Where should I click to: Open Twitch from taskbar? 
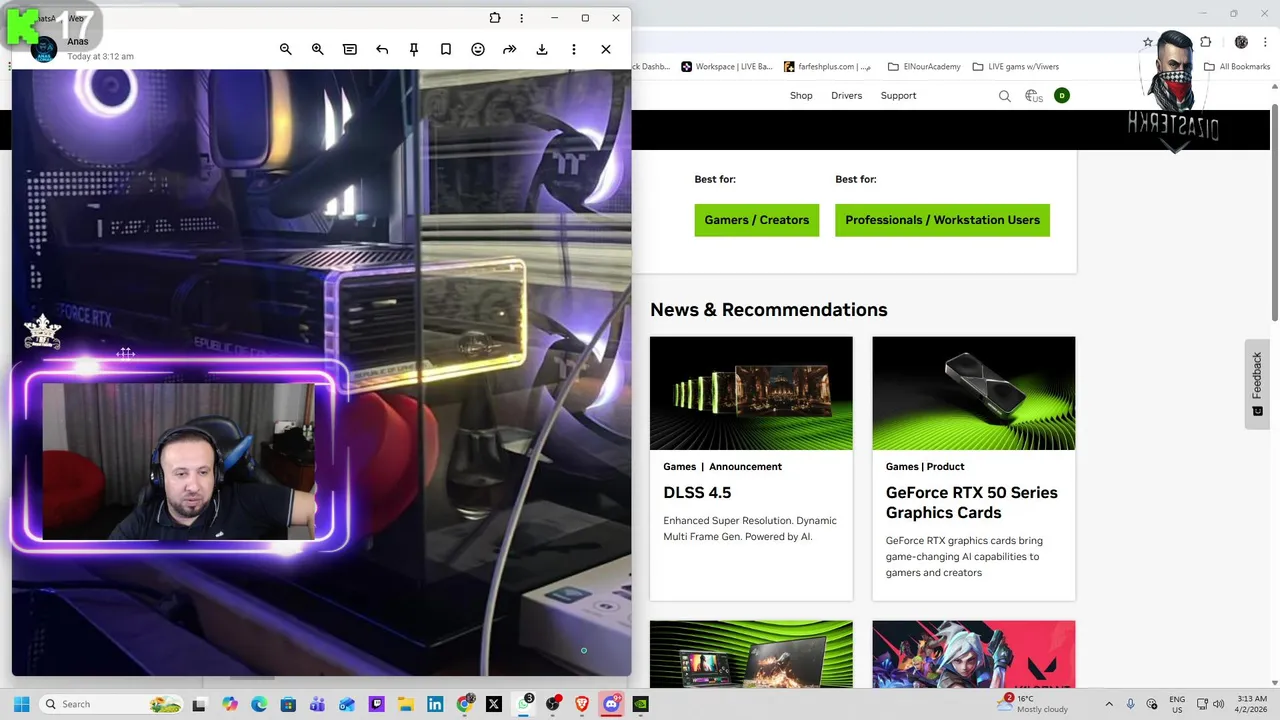point(376,704)
